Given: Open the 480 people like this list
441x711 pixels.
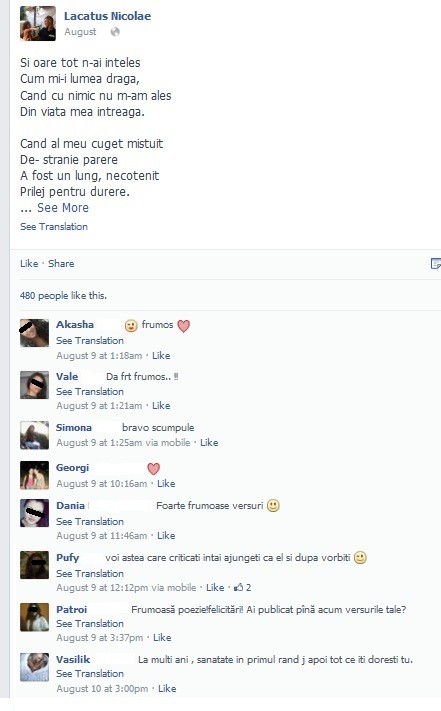Looking at the screenshot, I should (x=63, y=296).
